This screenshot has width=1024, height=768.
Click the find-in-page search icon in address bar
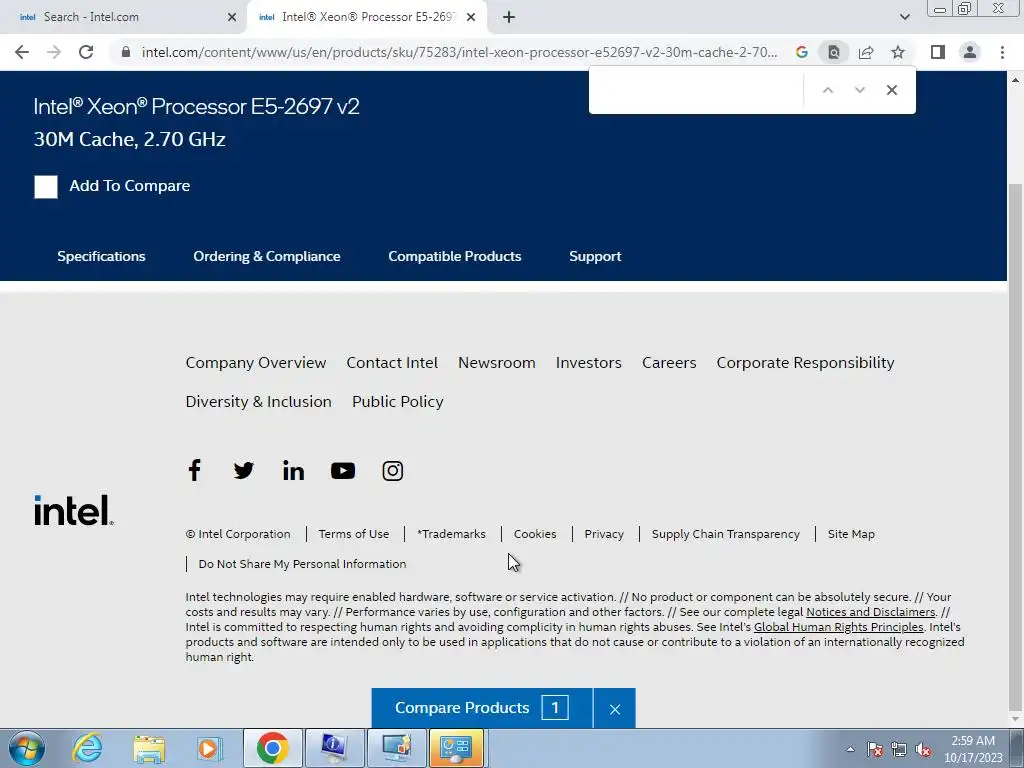point(834,52)
